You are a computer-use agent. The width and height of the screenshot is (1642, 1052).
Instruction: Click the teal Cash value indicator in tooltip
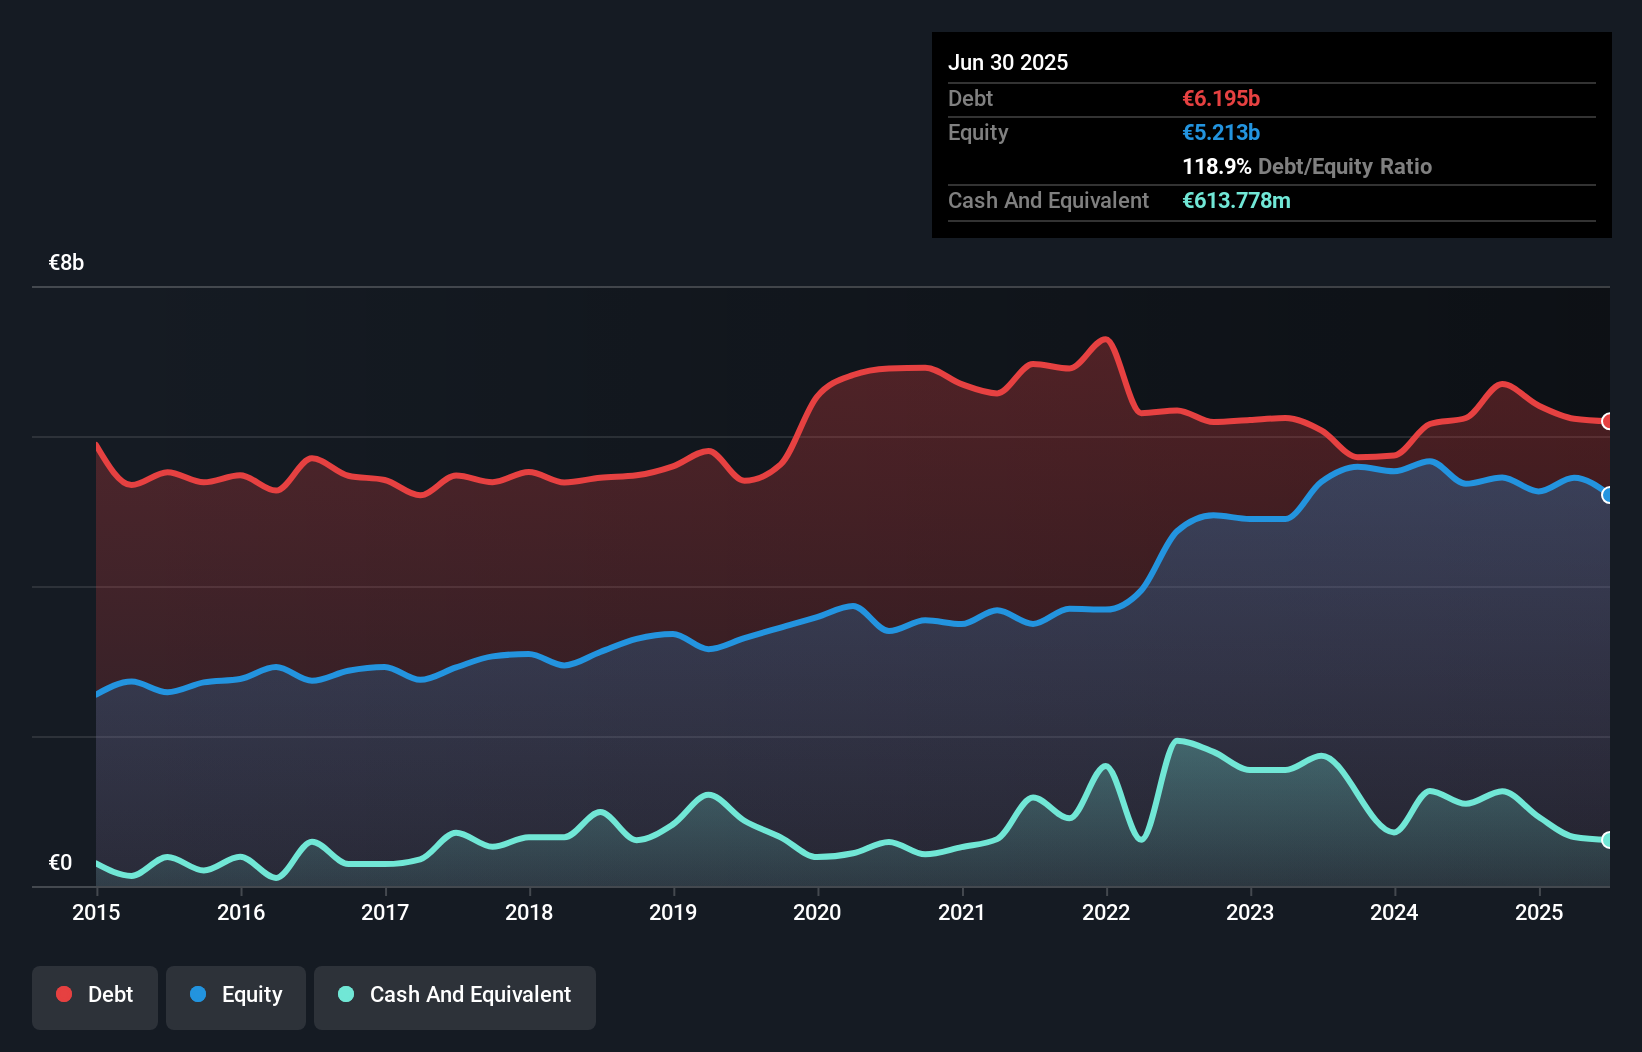(1237, 200)
